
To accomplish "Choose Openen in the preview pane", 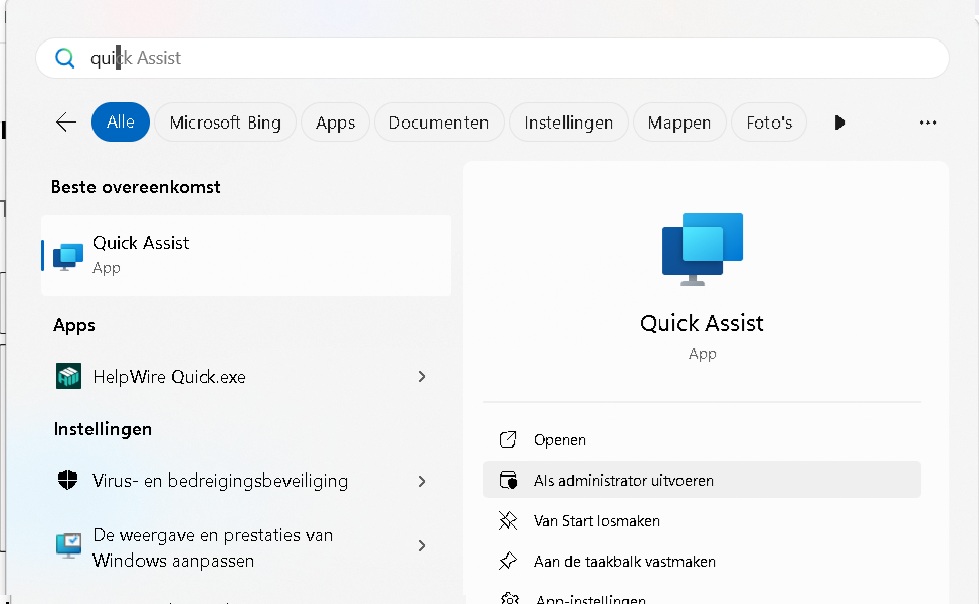I will coord(702,440).
